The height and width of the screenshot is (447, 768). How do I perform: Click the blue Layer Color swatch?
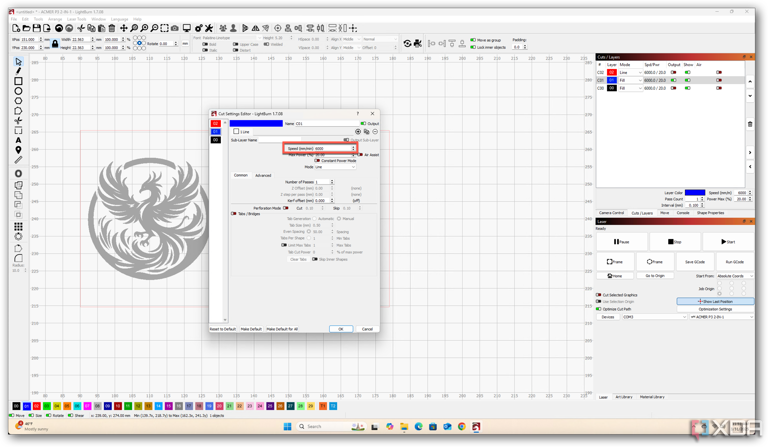click(694, 192)
